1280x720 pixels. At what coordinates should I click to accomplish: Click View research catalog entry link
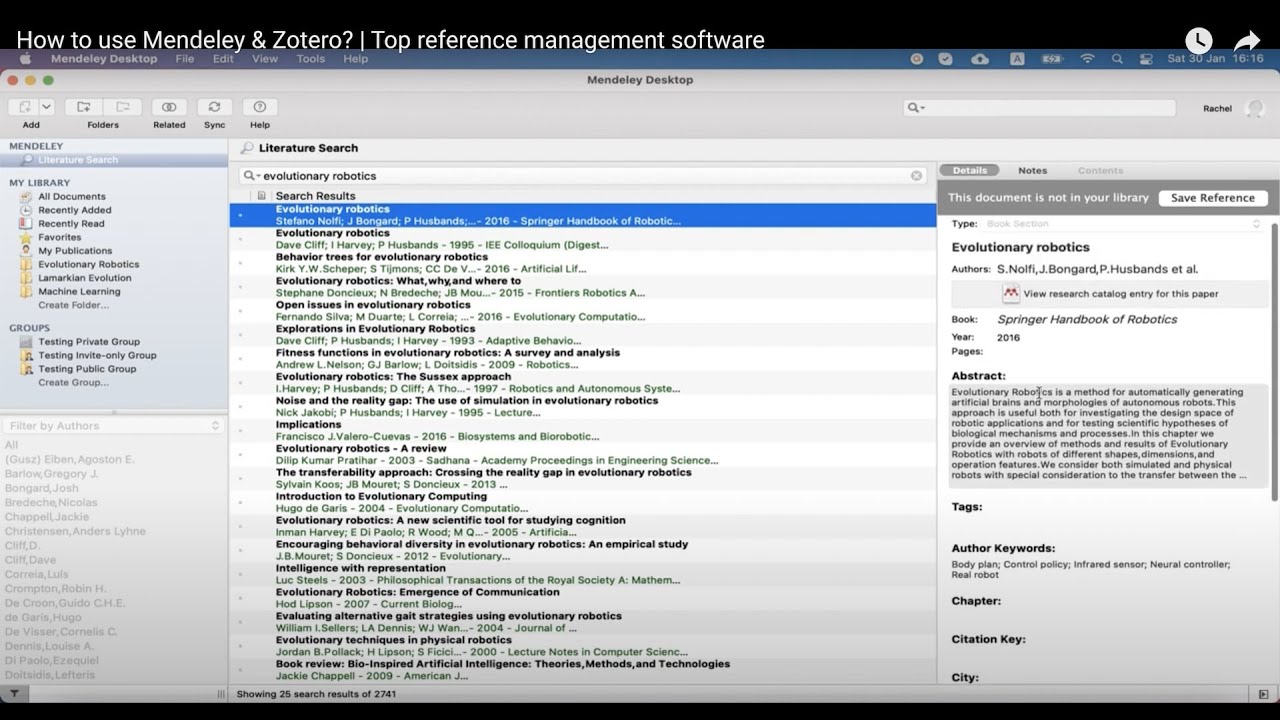point(1120,294)
